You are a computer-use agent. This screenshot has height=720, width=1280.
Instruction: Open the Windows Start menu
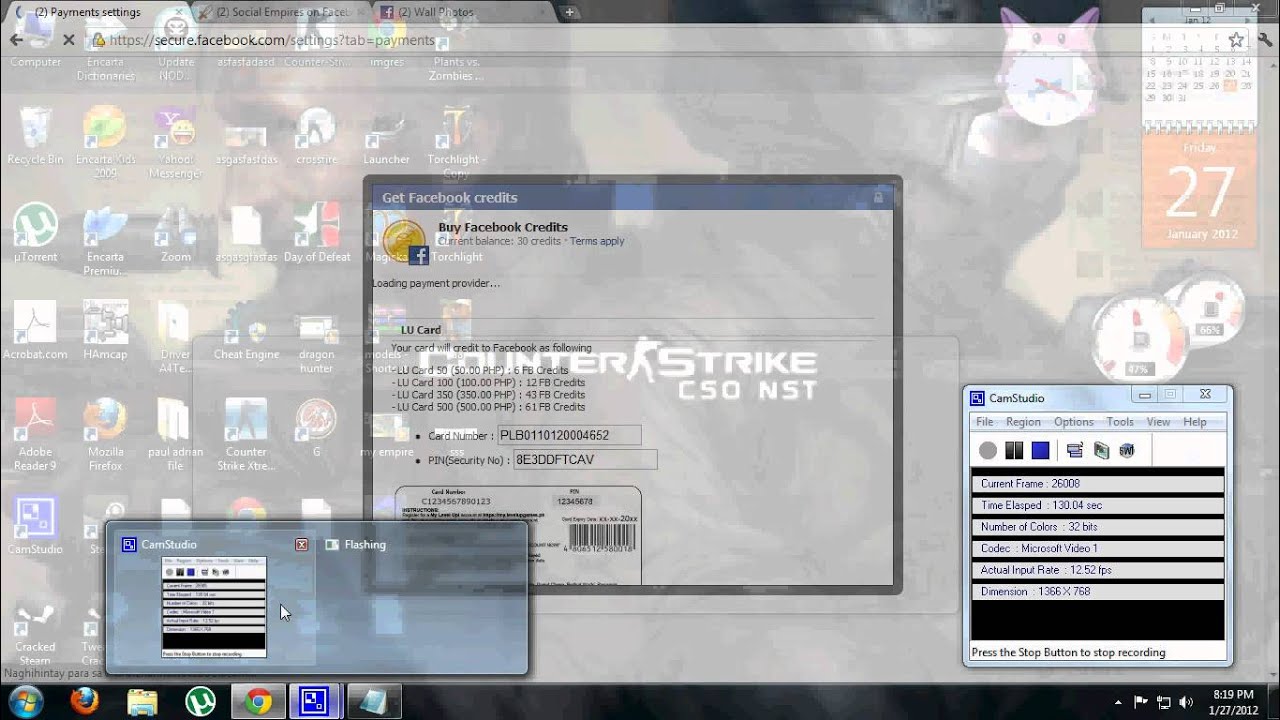[24, 702]
